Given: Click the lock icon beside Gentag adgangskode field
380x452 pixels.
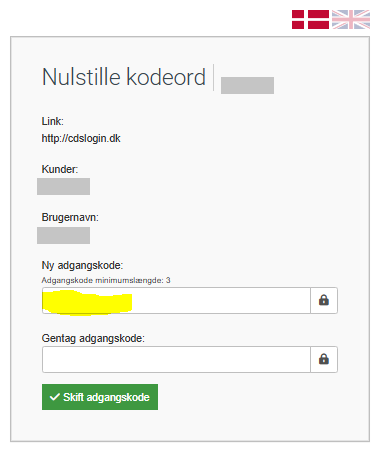Looking at the screenshot, I should (x=324, y=359).
